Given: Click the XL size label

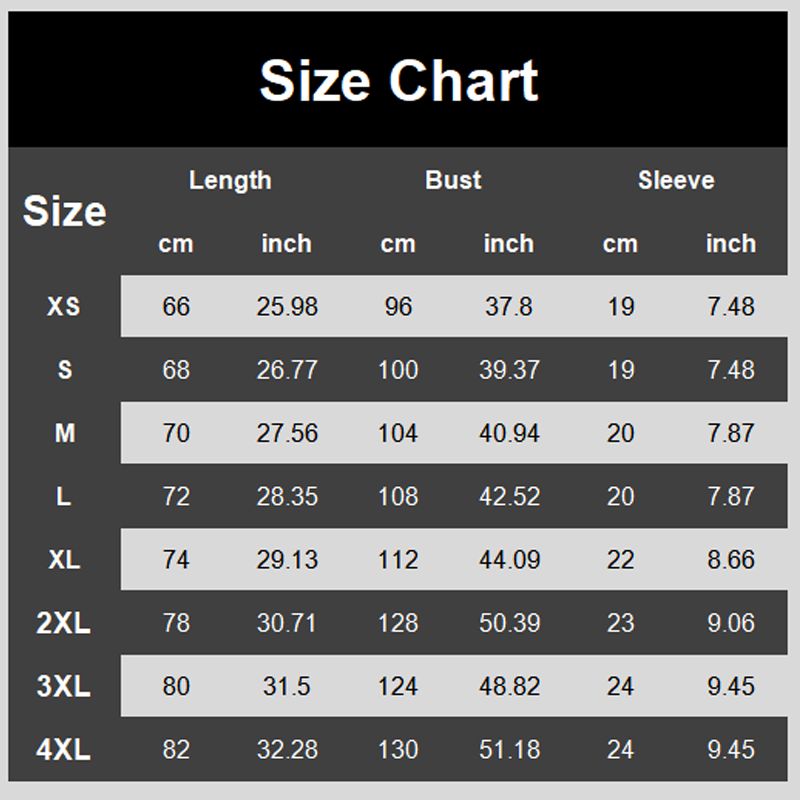Looking at the screenshot, I should tap(64, 560).
